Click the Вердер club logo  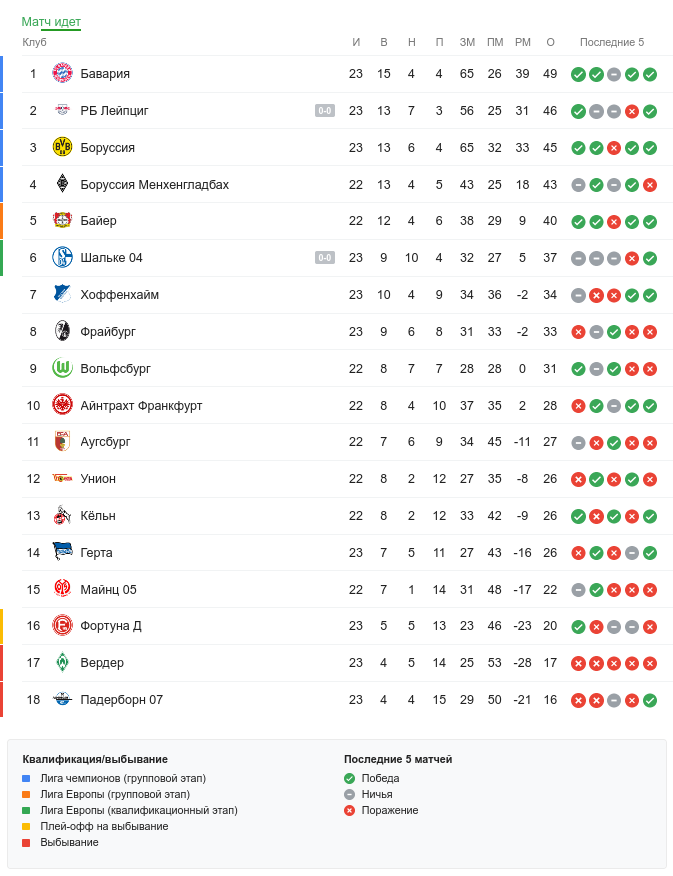coord(62,662)
